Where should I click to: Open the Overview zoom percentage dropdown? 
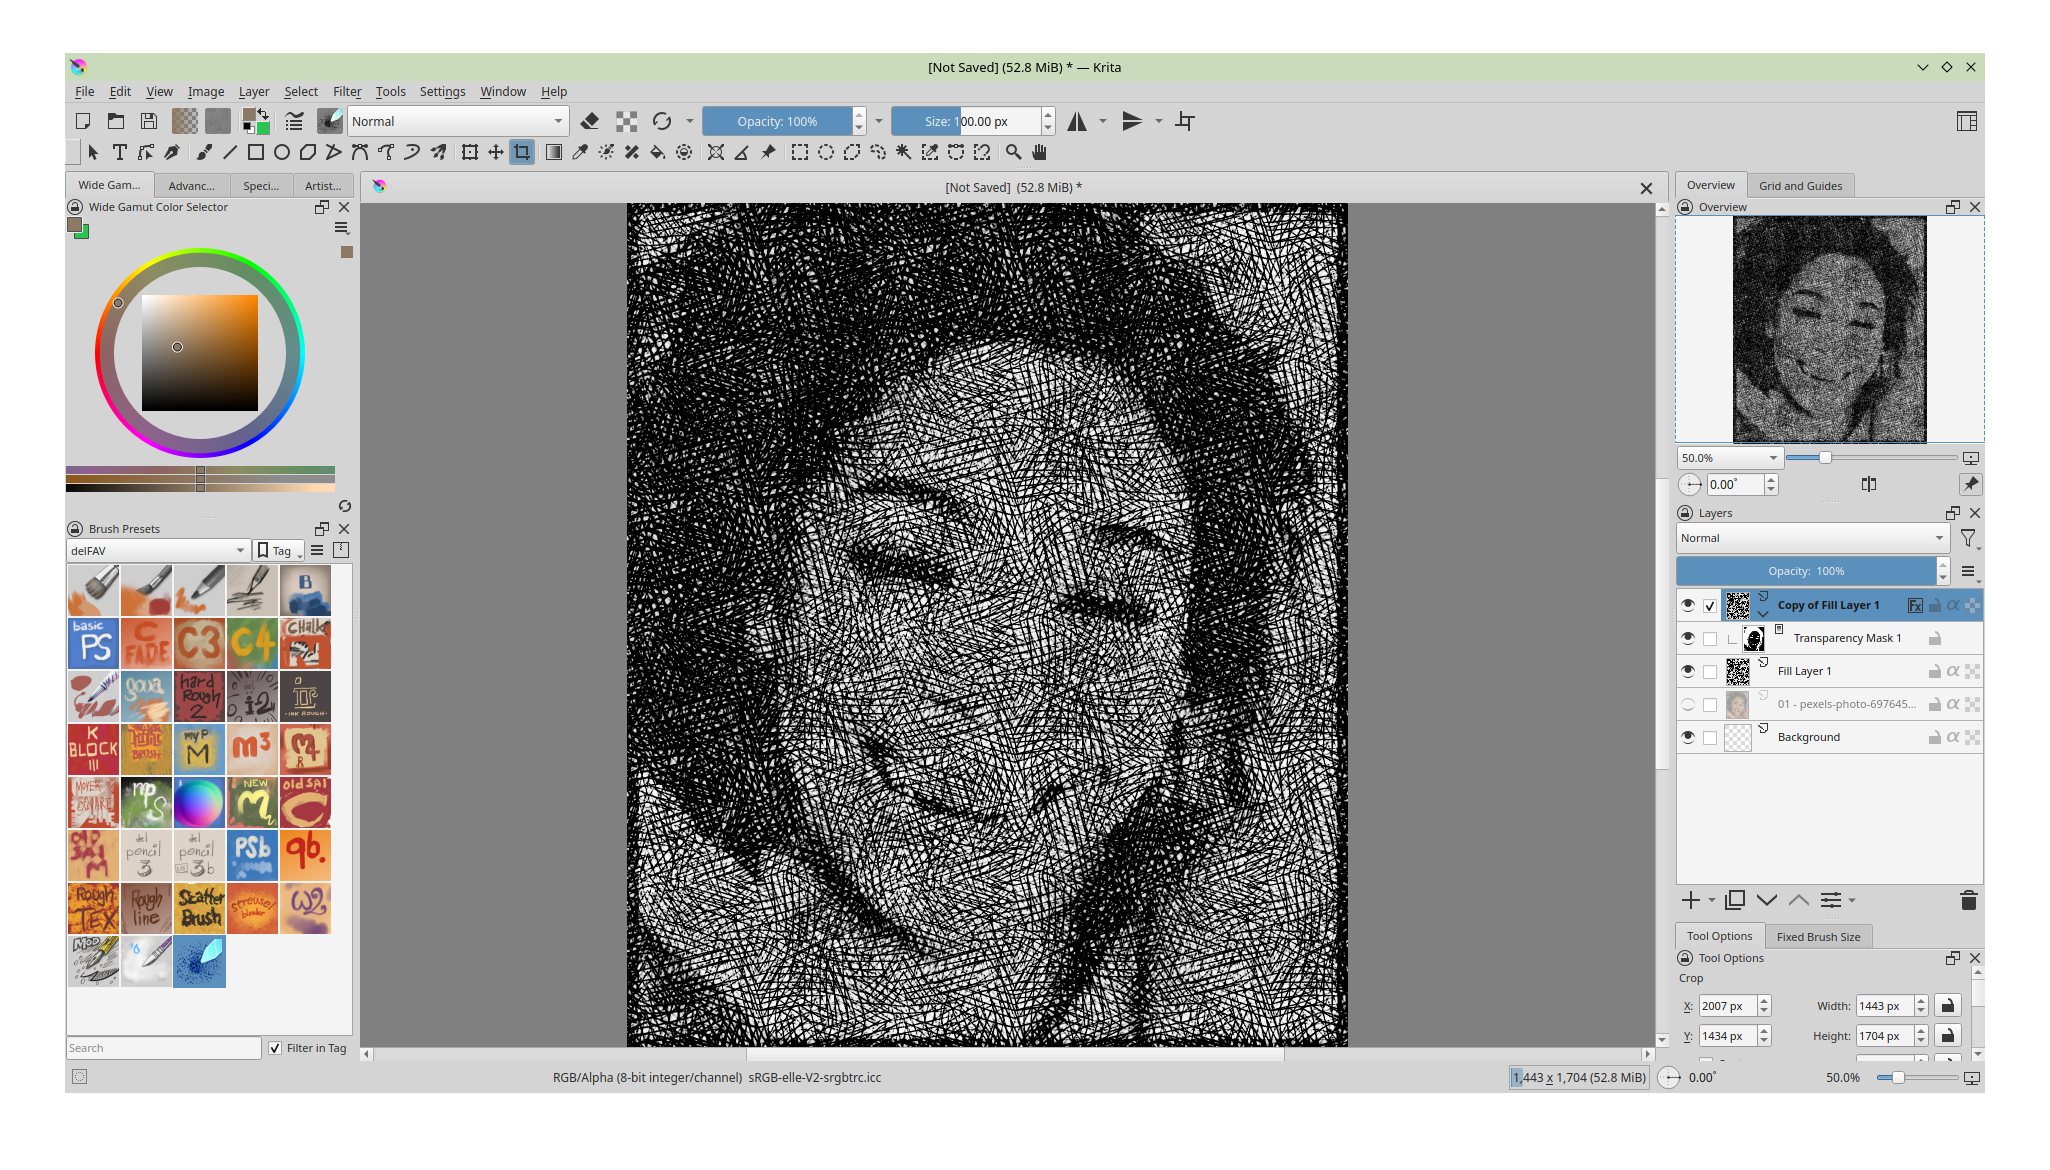1730,458
